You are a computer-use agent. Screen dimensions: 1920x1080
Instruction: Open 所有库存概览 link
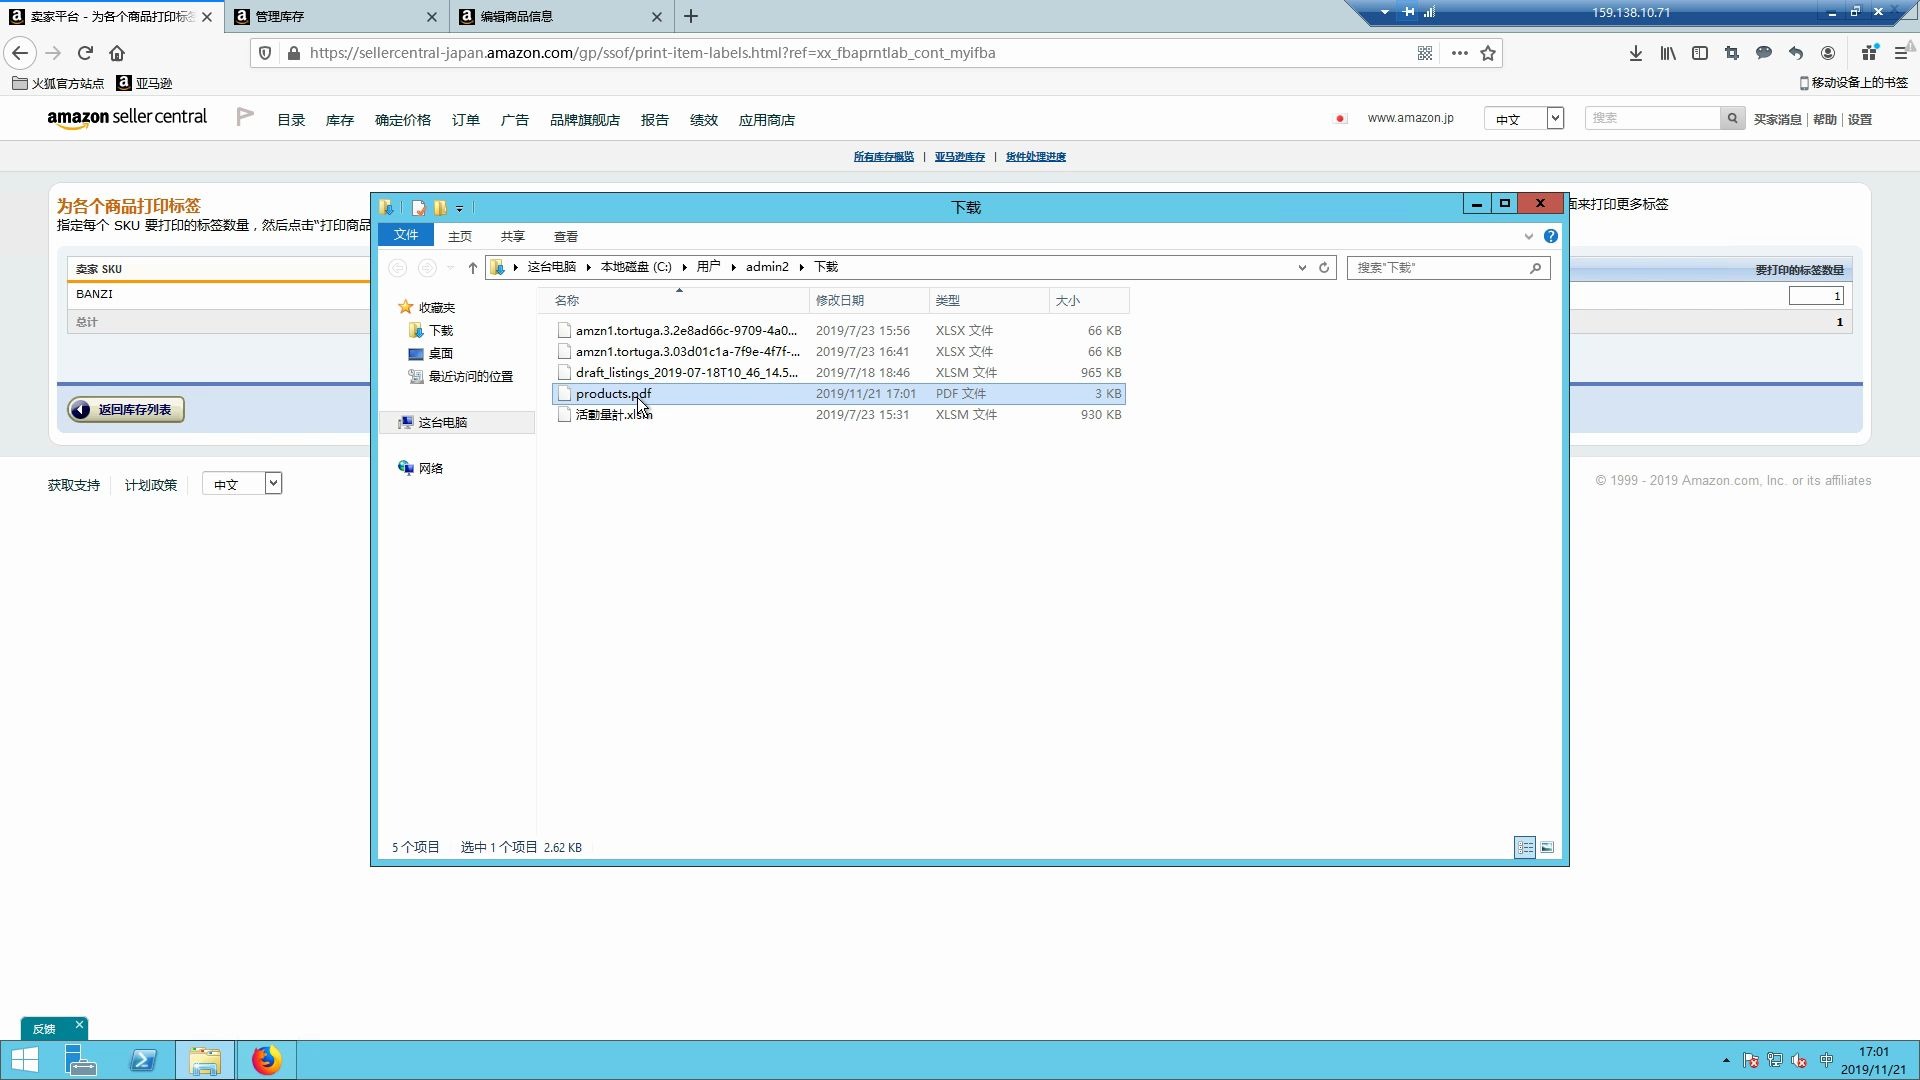884,157
